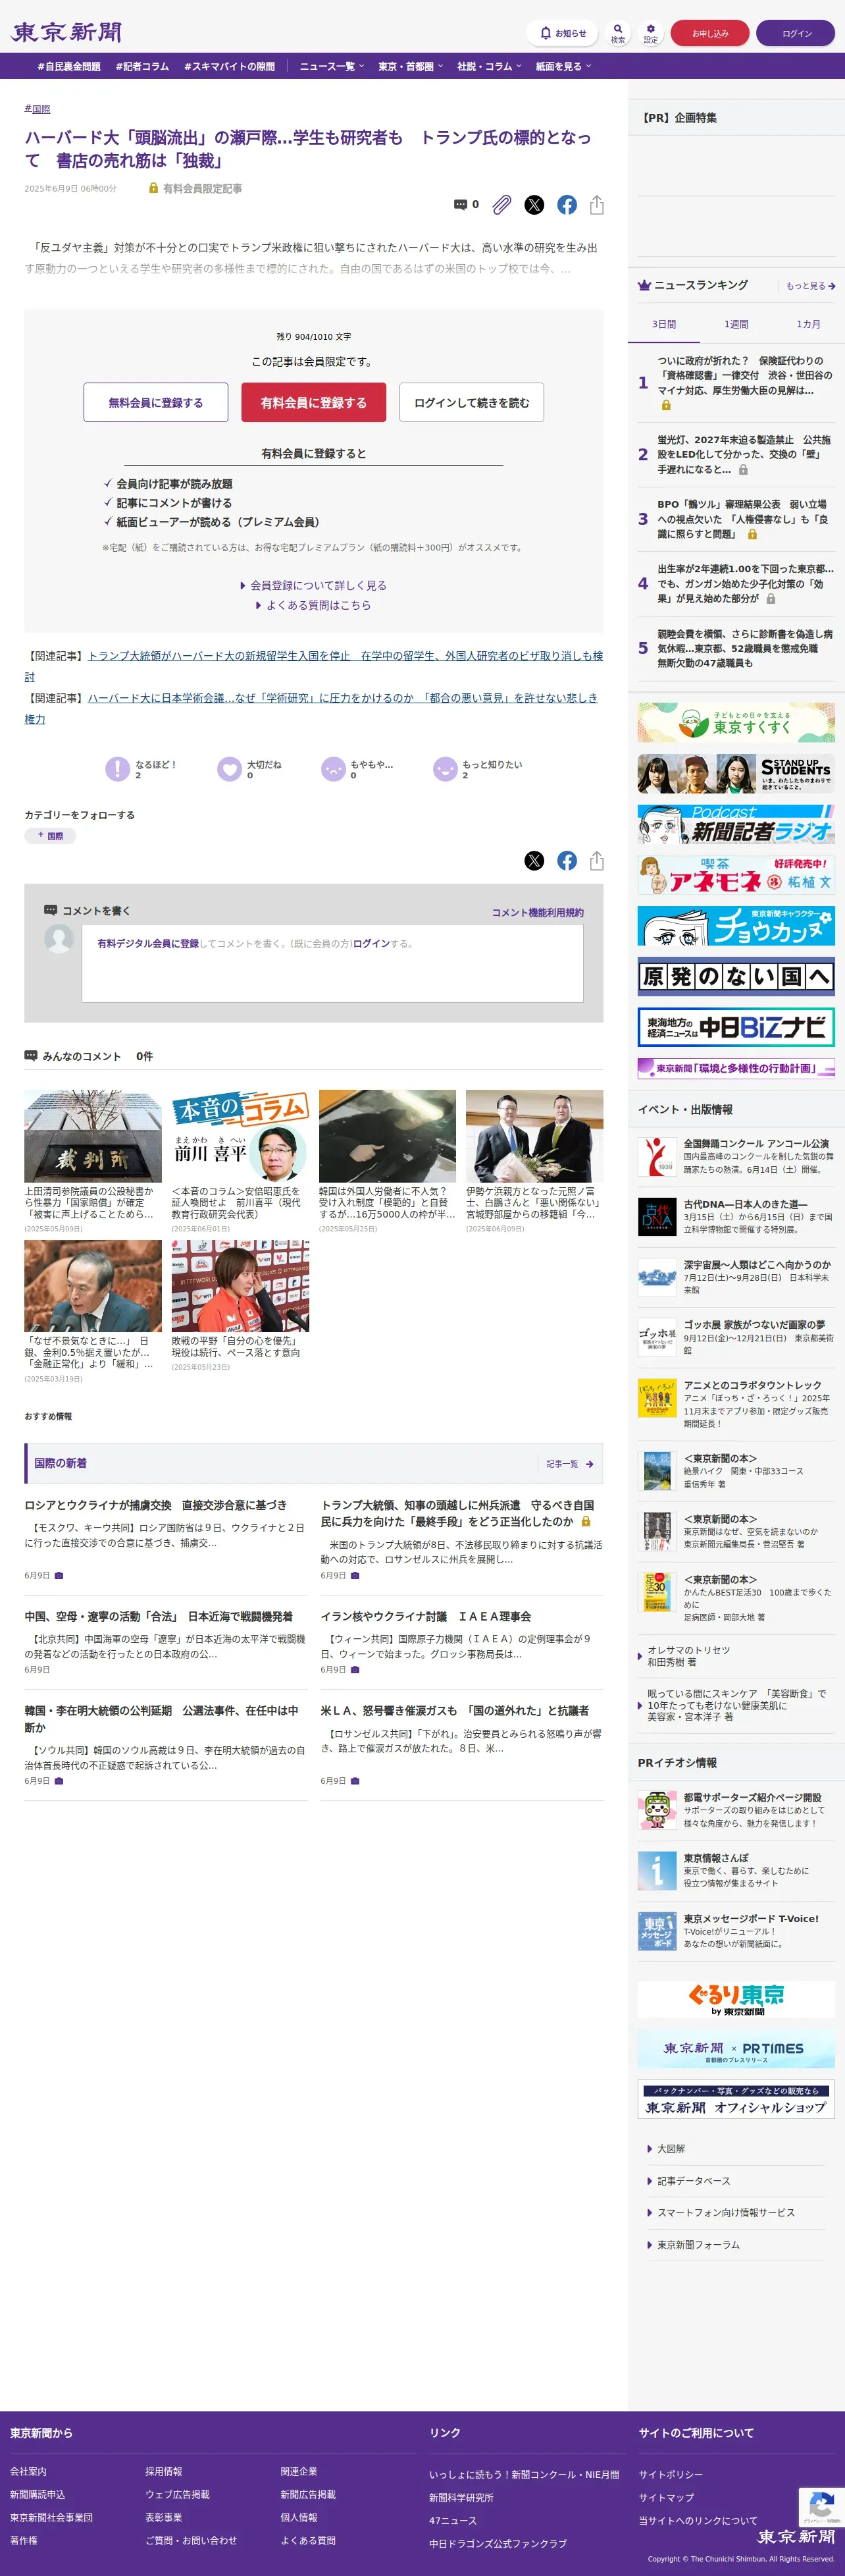845x2576 pixels.
Task: Click the 東京新聞 logo in the footer
Action: click(x=796, y=2536)
